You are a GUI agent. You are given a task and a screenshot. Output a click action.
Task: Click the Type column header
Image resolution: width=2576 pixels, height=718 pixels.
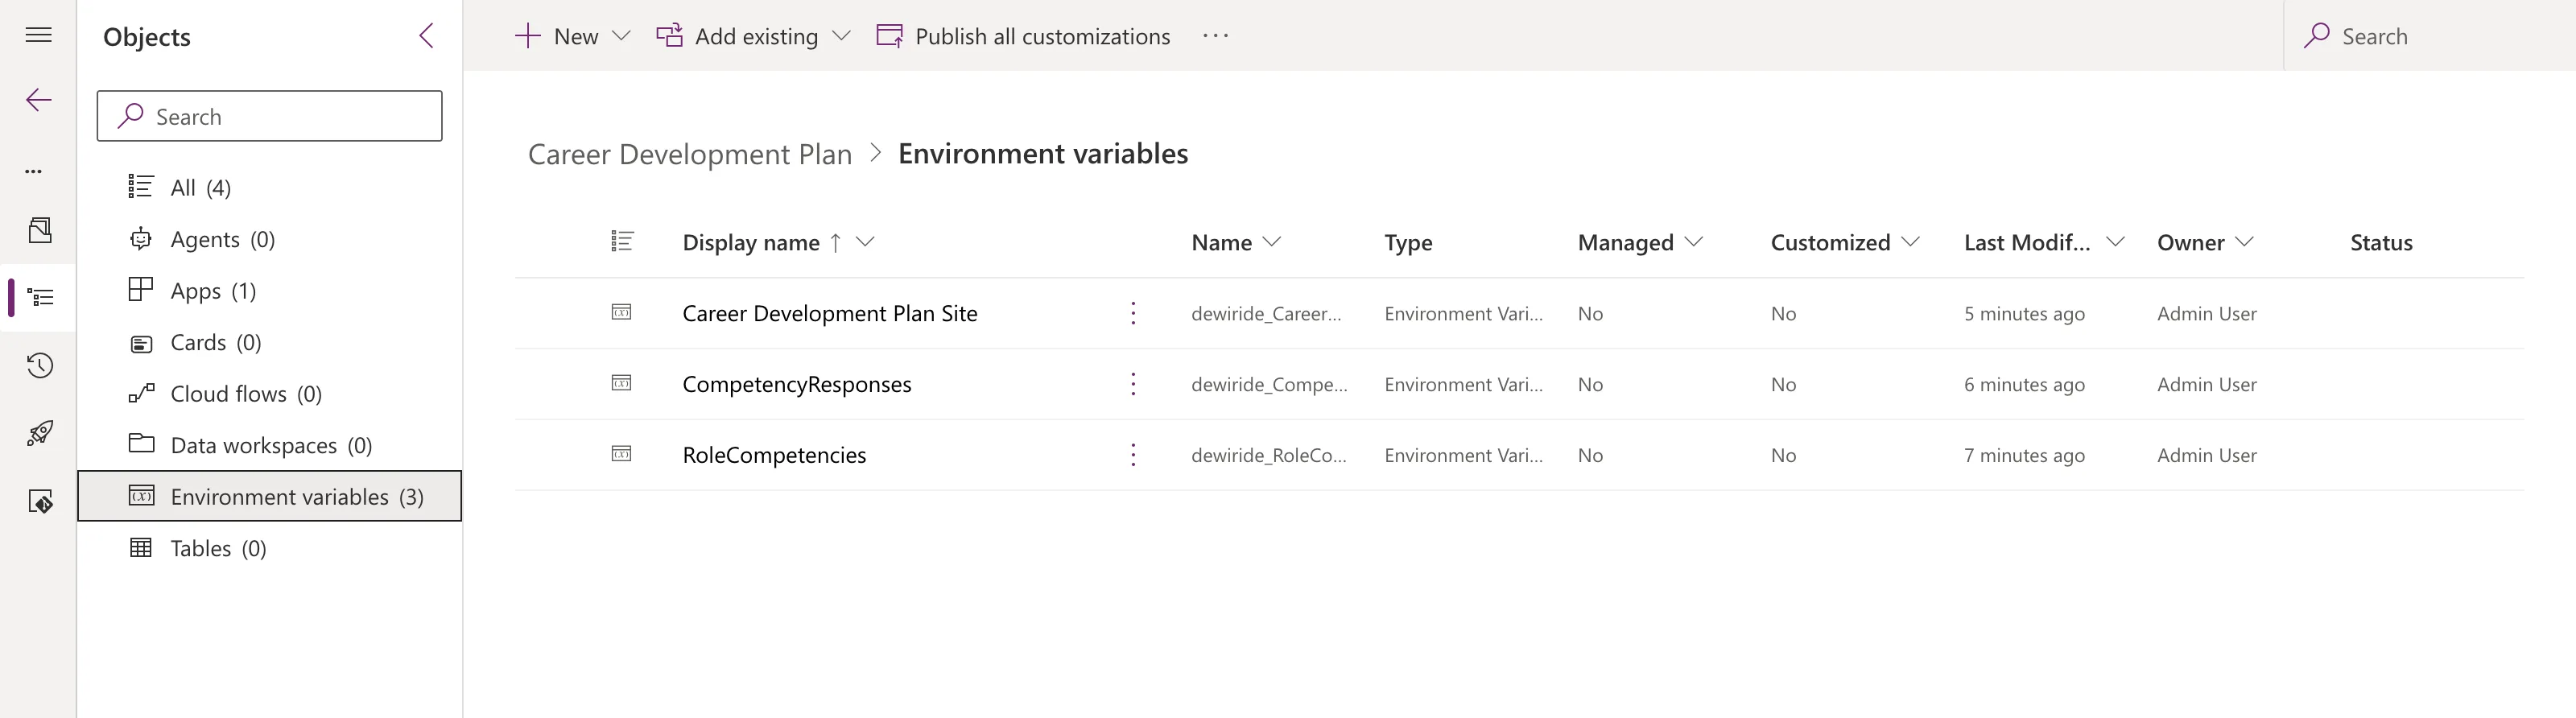(x=1408, y=242)
